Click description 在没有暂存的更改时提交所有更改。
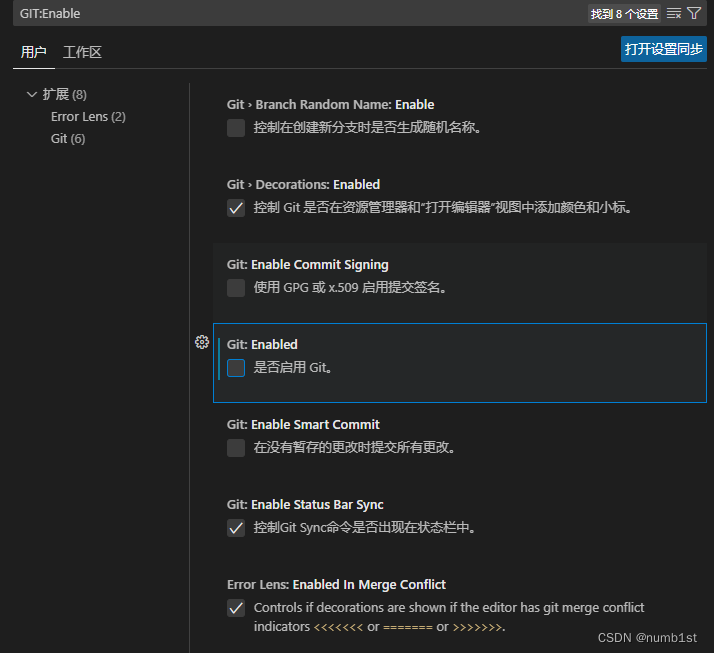This screenshot has width=714, height=653. click(x=355, y=448)
